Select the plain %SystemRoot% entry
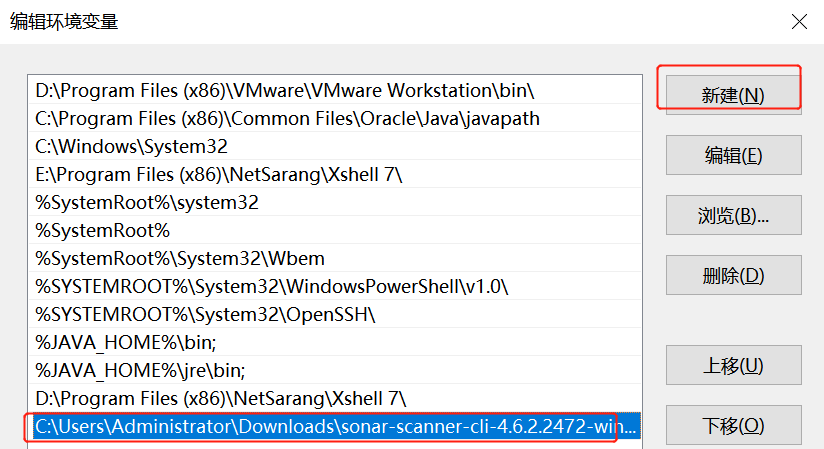The height and width of the screenshot is (449, 824). pos(335,230)
